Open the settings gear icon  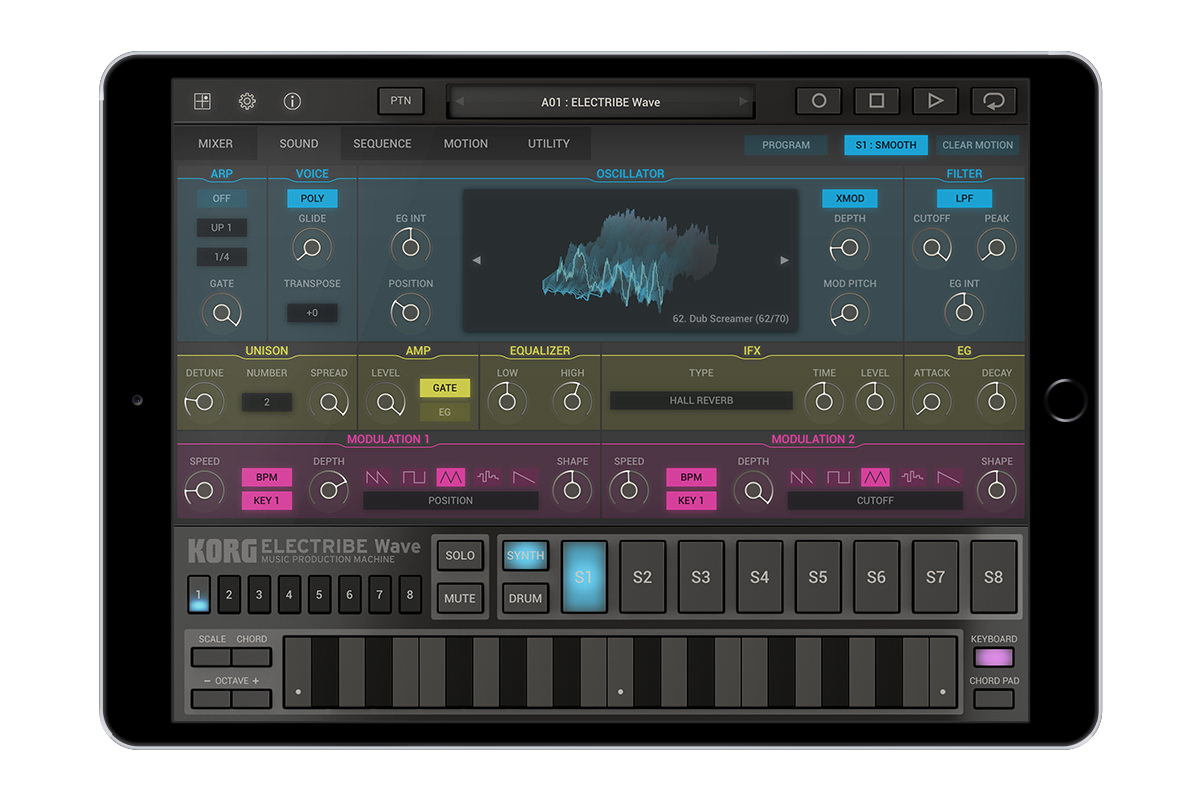[247, 101]
